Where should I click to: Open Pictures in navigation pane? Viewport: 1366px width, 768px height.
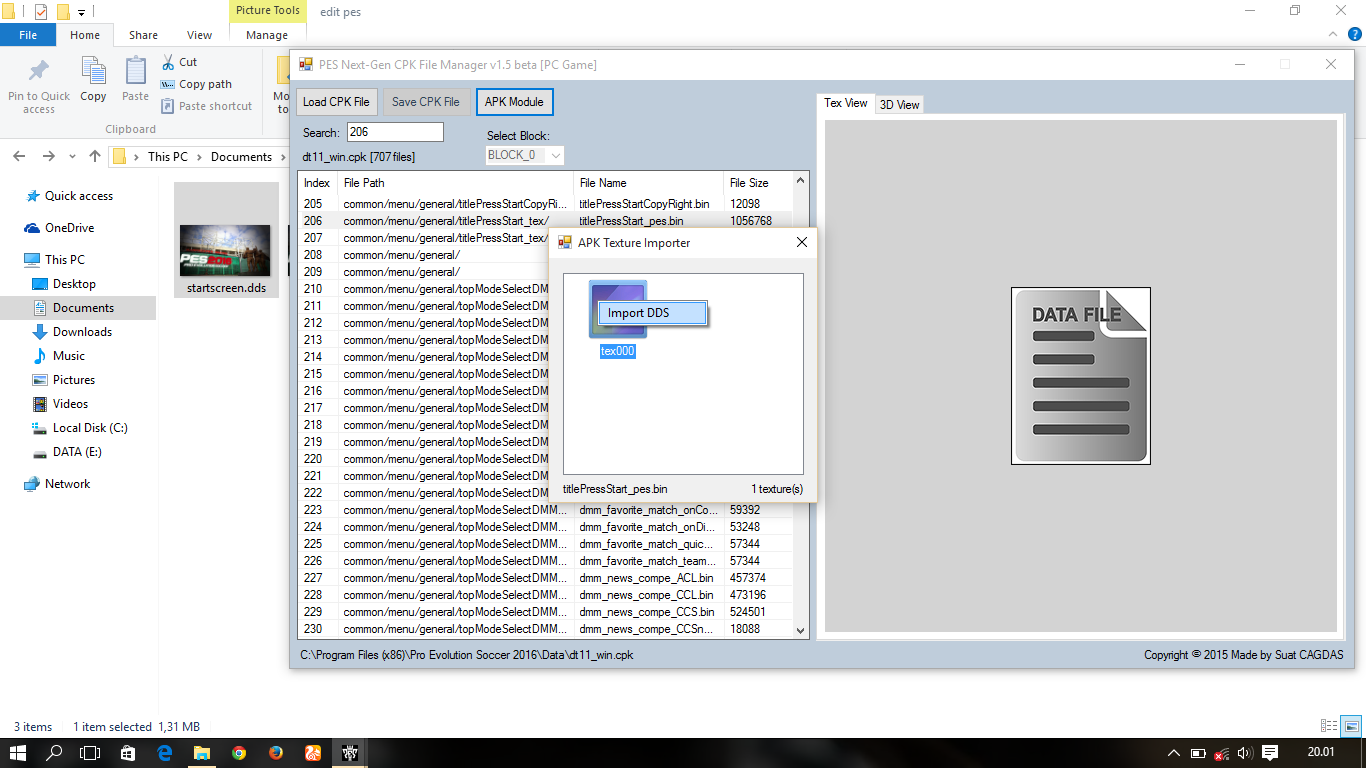[x=74, y=380]
